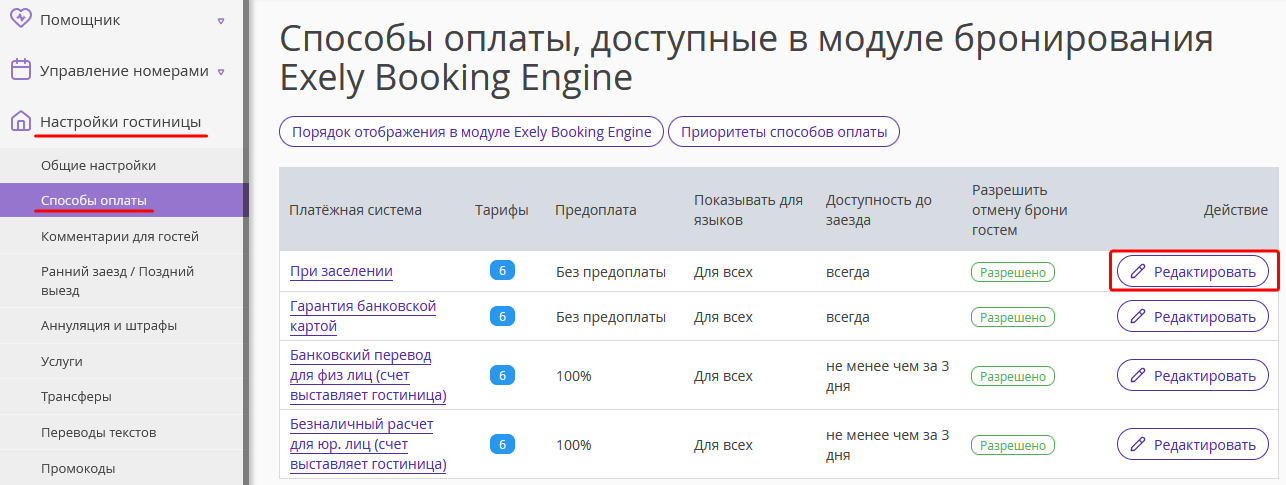Click the blue tariff badge 6 in the При заселении row

pyautogui.click(x=502, y=270)
